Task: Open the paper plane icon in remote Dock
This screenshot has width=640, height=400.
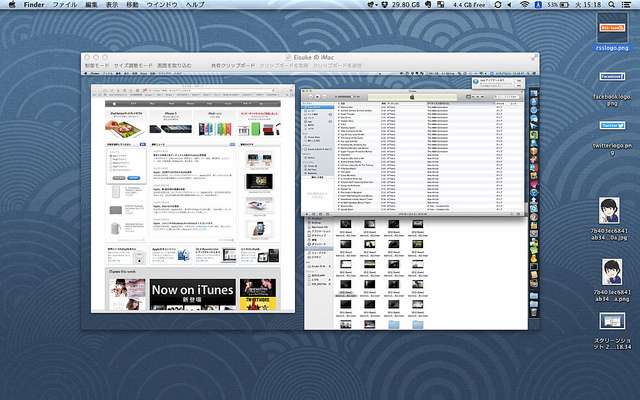Action: (x=533, y=127)
